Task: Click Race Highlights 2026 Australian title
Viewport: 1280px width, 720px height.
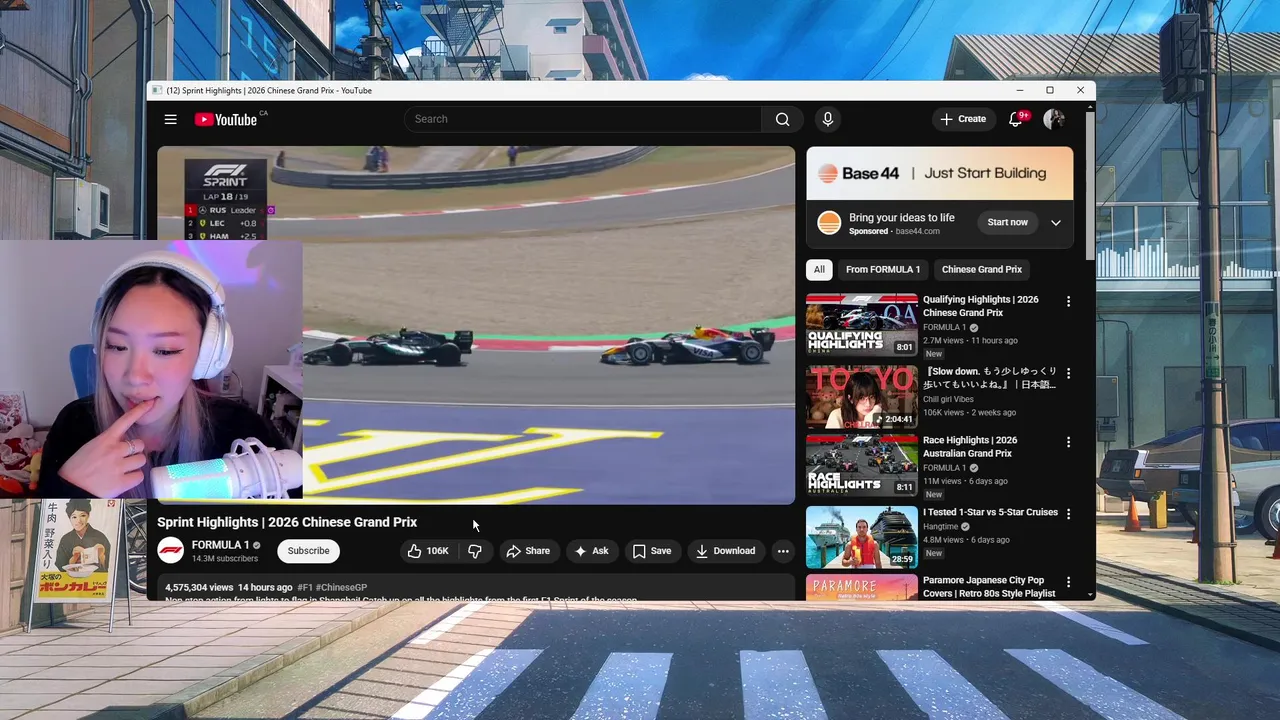Action: click(970, 447)
